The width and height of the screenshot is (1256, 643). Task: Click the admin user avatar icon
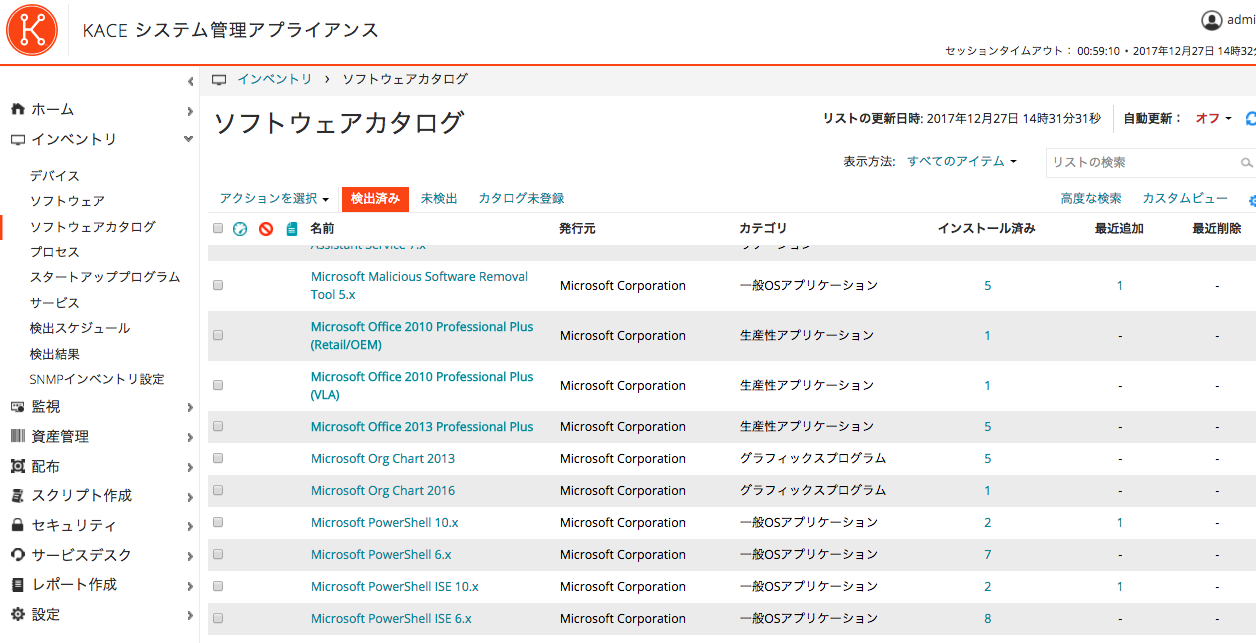pos(1212,20)
